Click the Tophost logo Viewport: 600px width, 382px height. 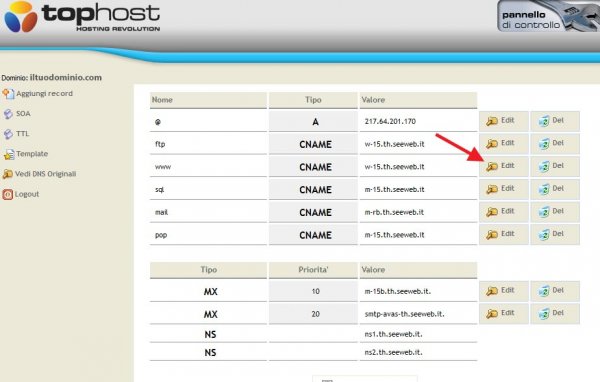click(x=82, y=17)
